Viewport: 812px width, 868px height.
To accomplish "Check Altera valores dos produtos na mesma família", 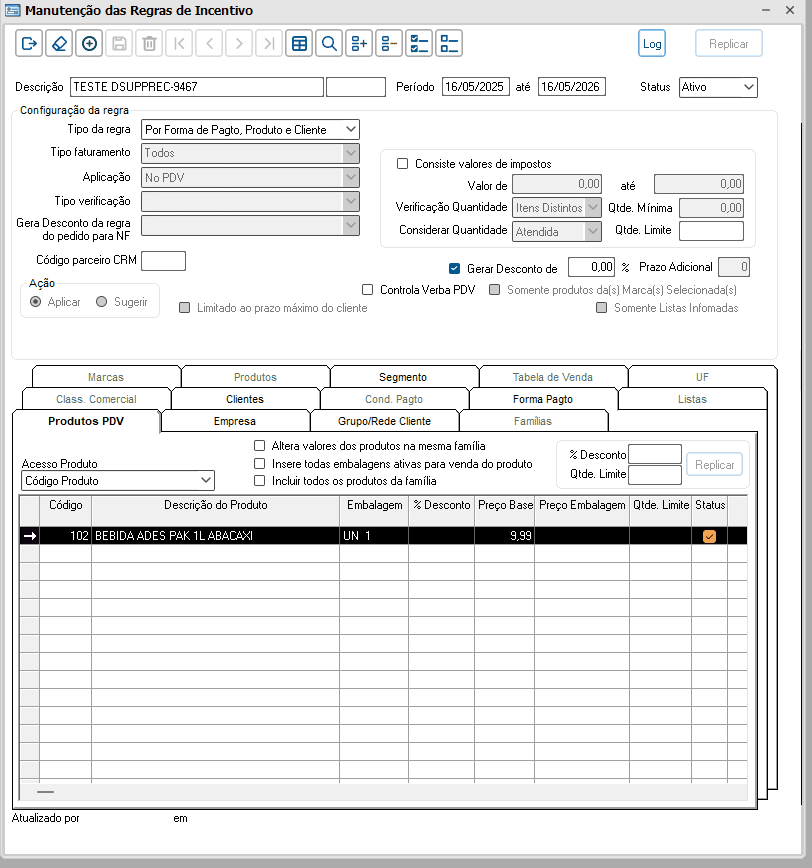I will pyautogui.click(x=259, y=446).
